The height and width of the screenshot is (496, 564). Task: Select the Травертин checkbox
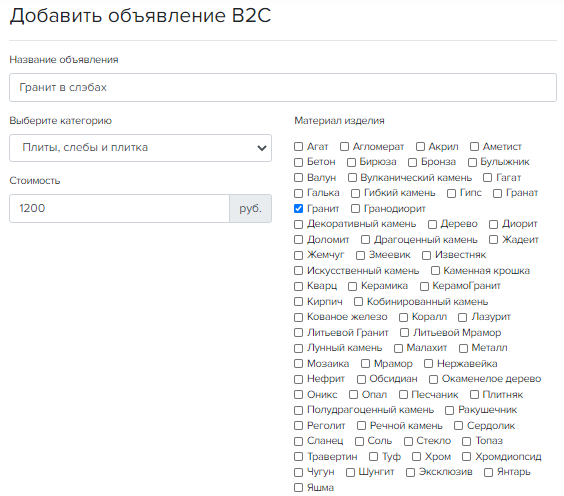(x=298, y=456)
